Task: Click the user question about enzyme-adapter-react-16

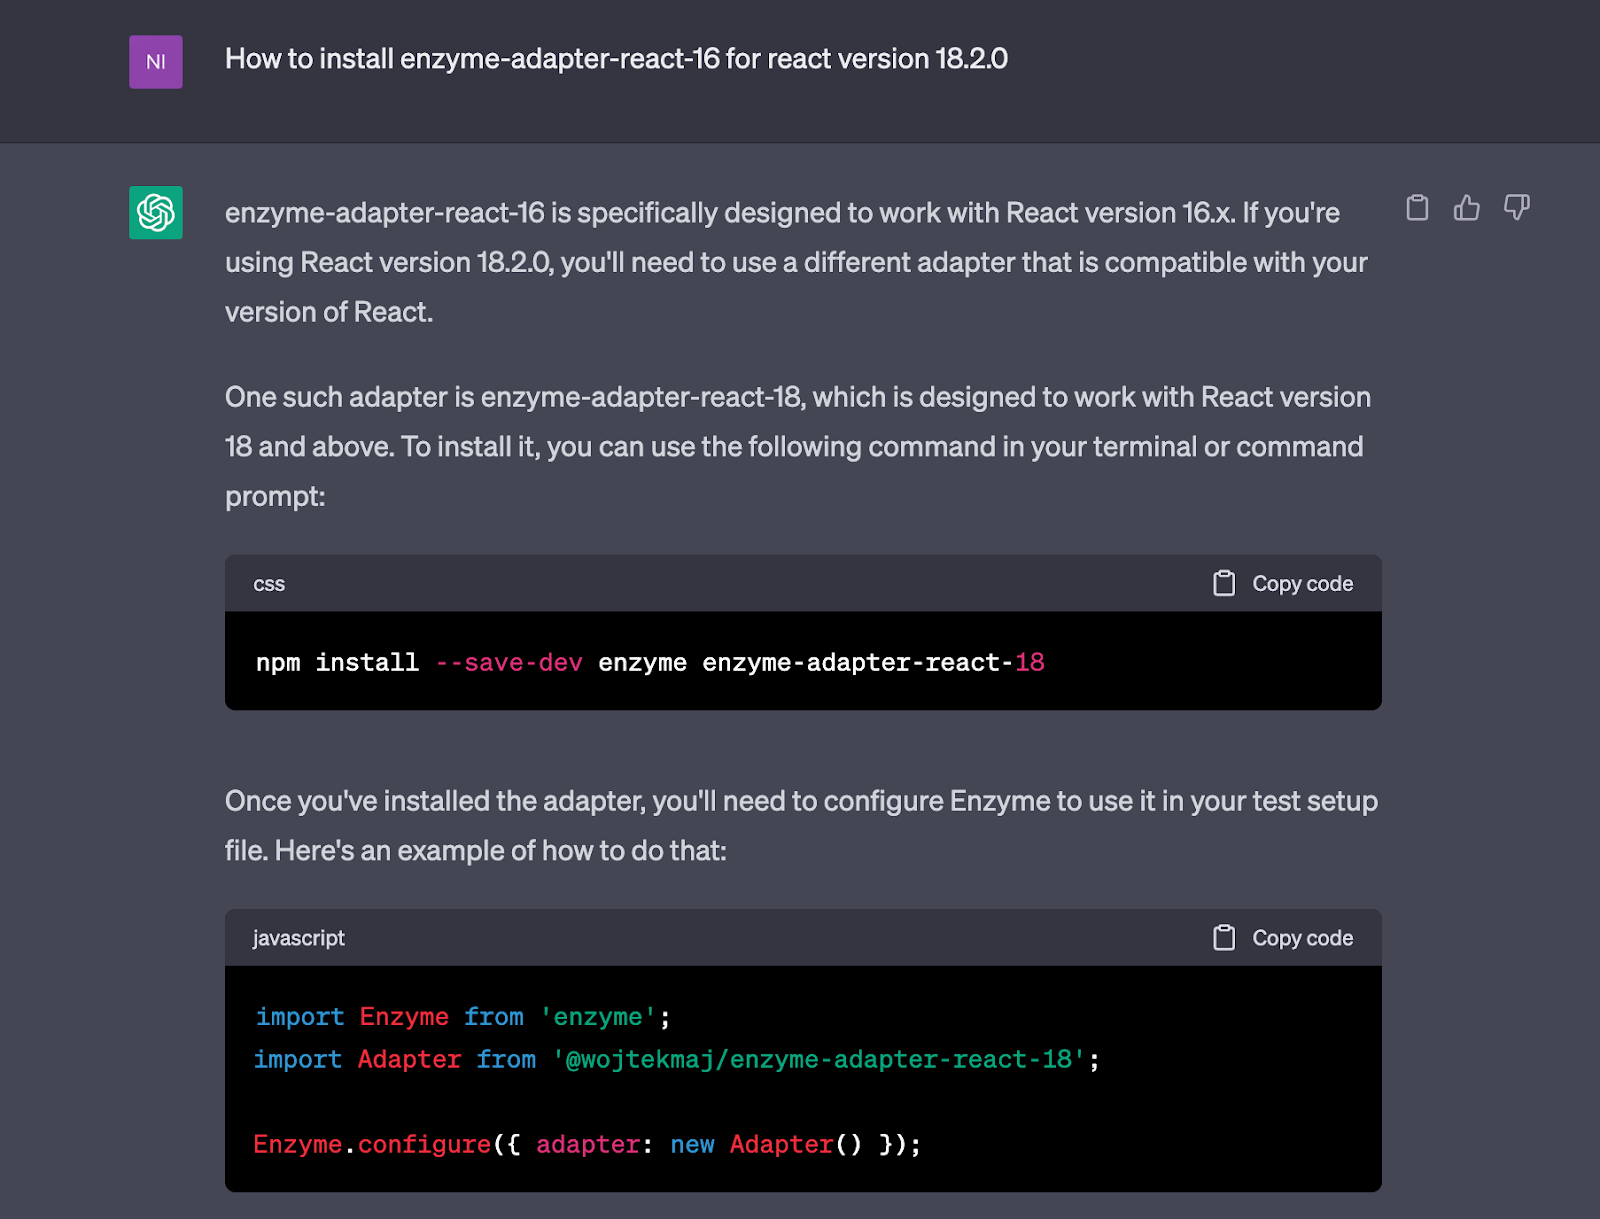Action: 616,59
